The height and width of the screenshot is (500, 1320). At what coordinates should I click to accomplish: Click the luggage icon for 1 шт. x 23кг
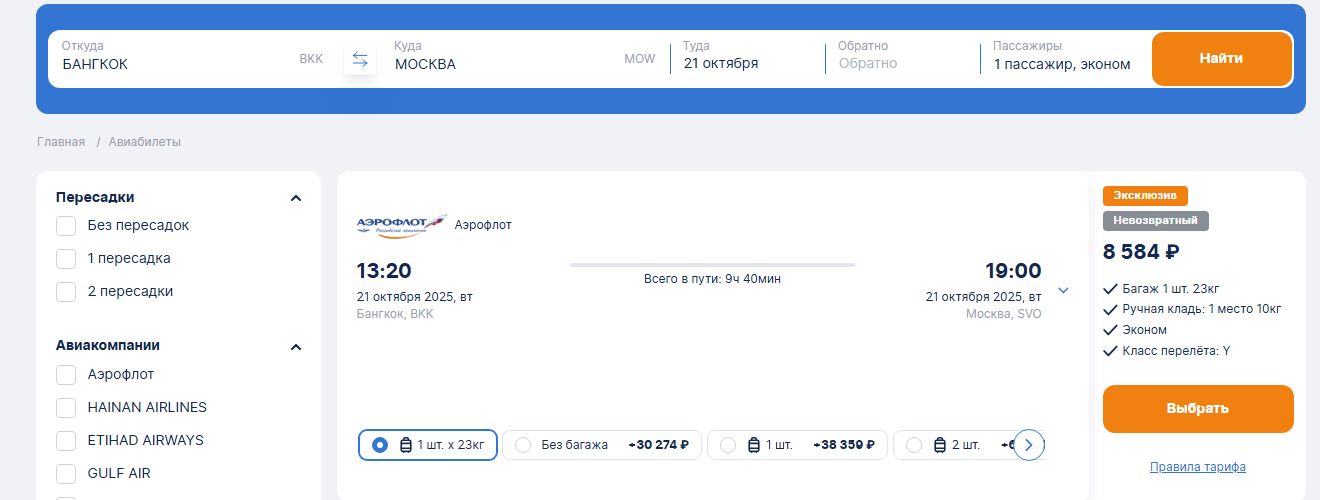point(406,445)
